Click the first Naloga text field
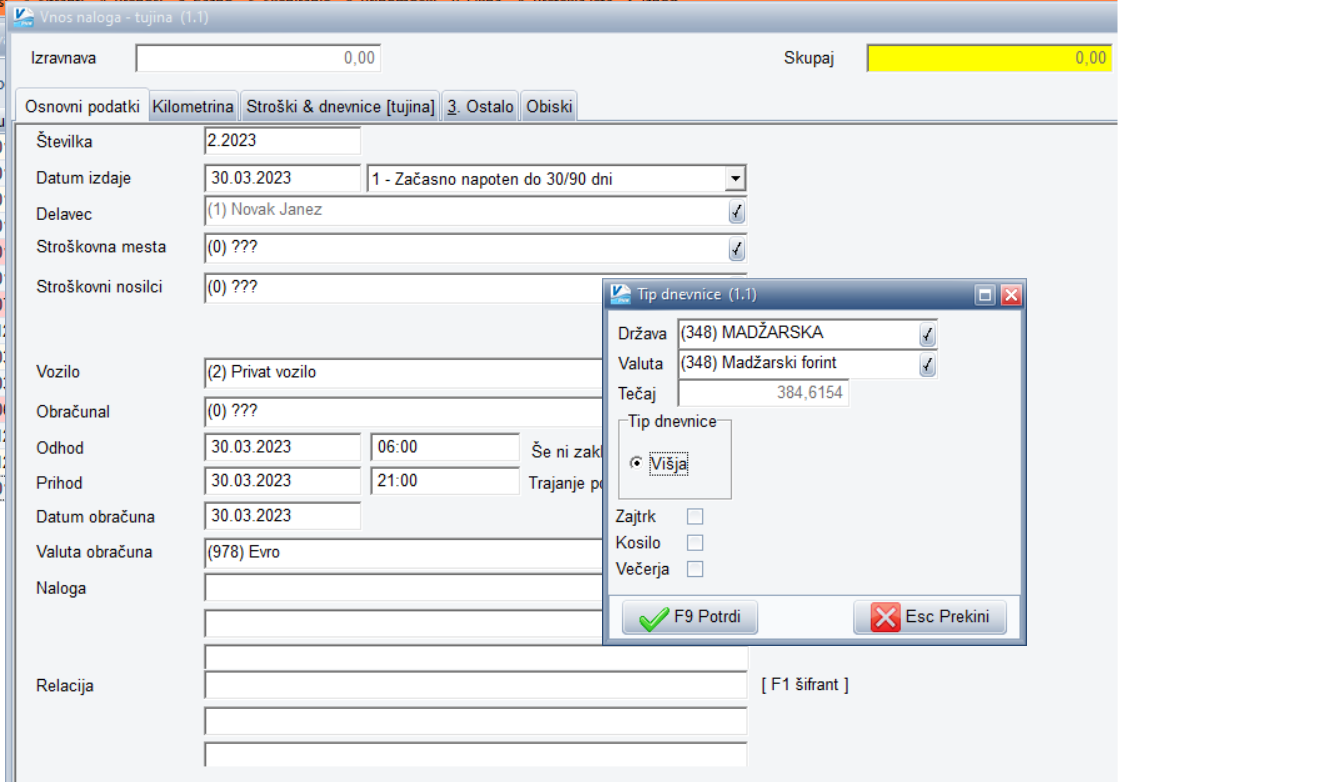This screenshot has width=1326, height=782. click(x=403, y=587)
